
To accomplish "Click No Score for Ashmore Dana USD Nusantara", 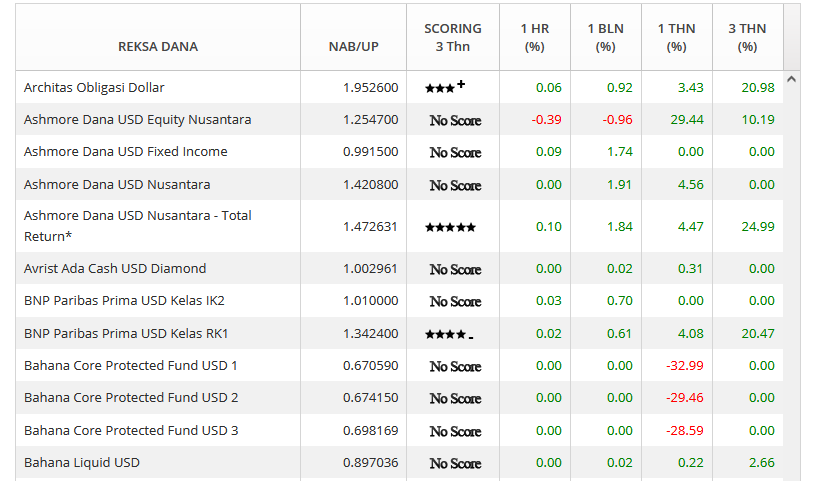I will tap(455, 185).
